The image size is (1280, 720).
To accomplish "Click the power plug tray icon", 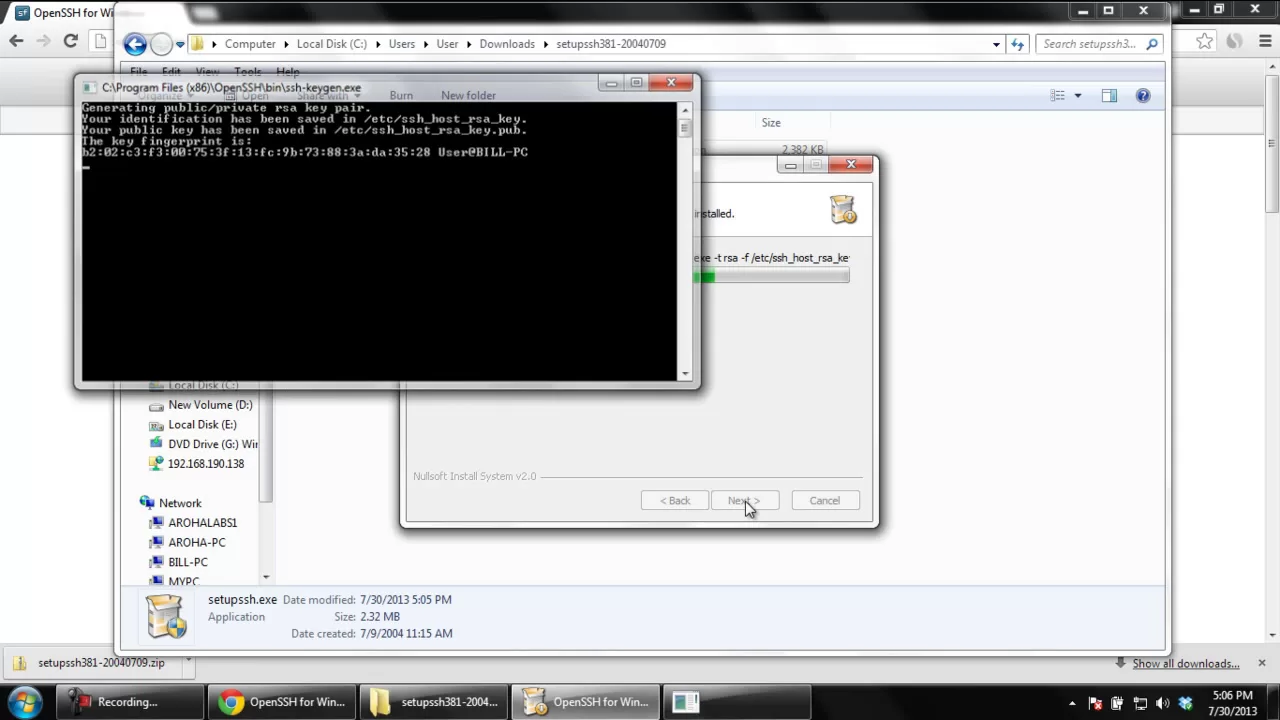I will [x=1117, y=703].
